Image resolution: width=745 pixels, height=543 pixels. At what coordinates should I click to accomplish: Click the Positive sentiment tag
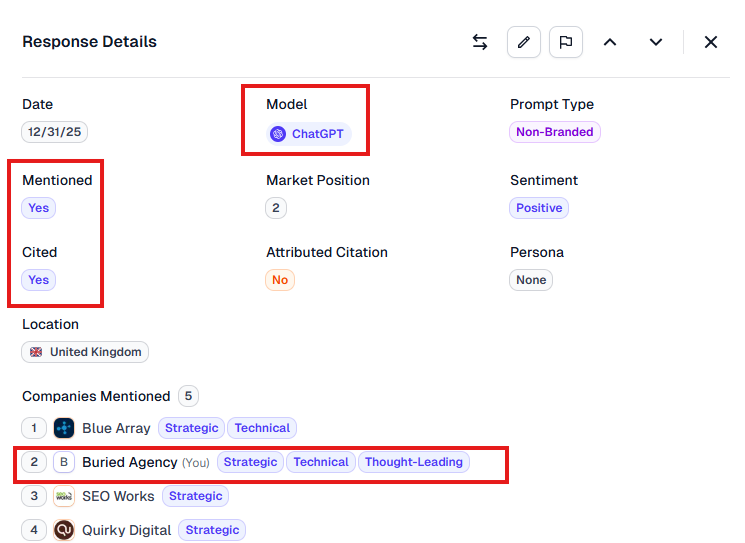539,208
